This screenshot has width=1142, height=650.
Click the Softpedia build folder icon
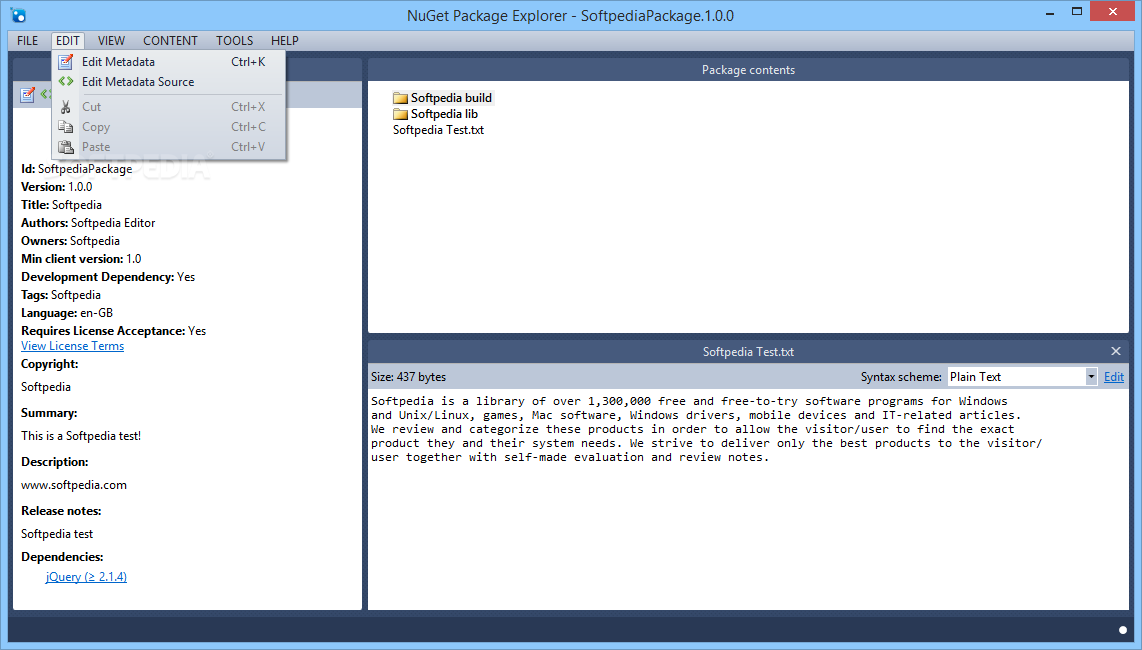coord(400,98)
